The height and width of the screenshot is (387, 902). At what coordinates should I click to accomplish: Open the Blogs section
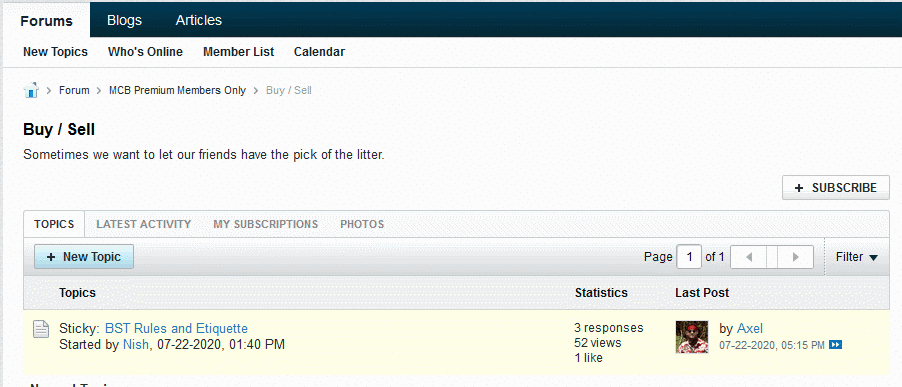(124, 21)
